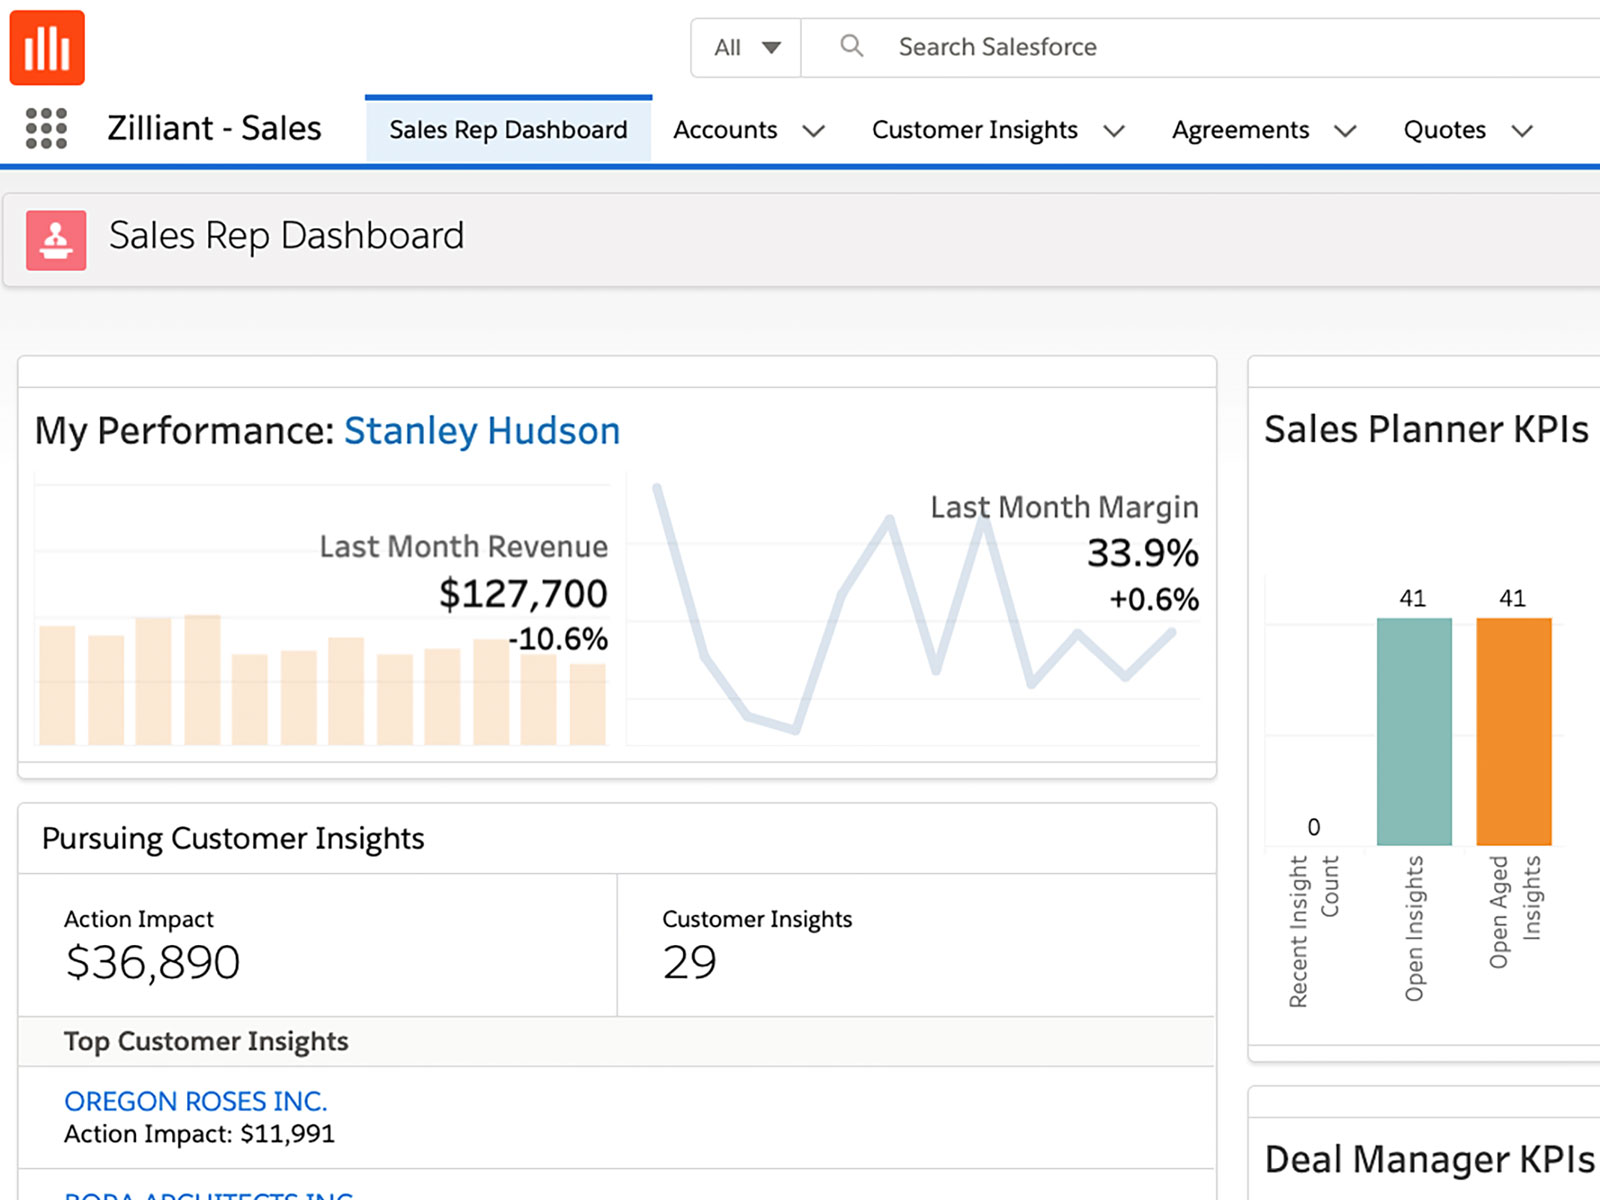Viewport: 1600px width, 1200px height.
Task: Open the Stanley Hudson profile link
Action: (482, 431)
